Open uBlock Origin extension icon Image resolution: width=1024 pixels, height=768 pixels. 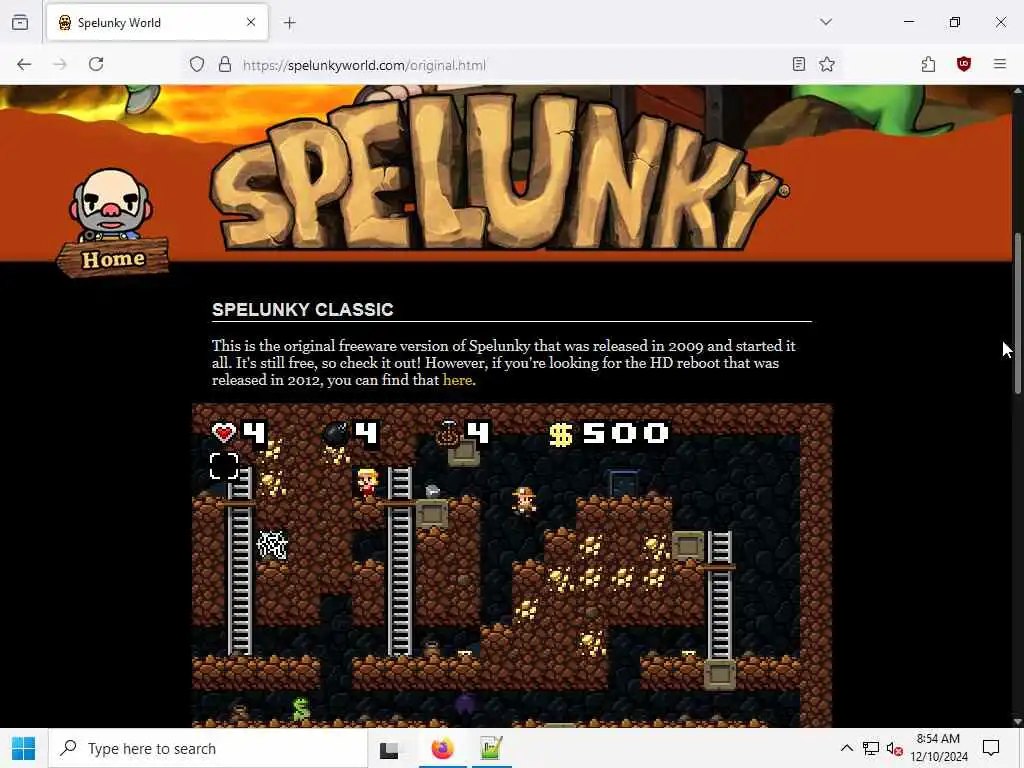(963, 64)
